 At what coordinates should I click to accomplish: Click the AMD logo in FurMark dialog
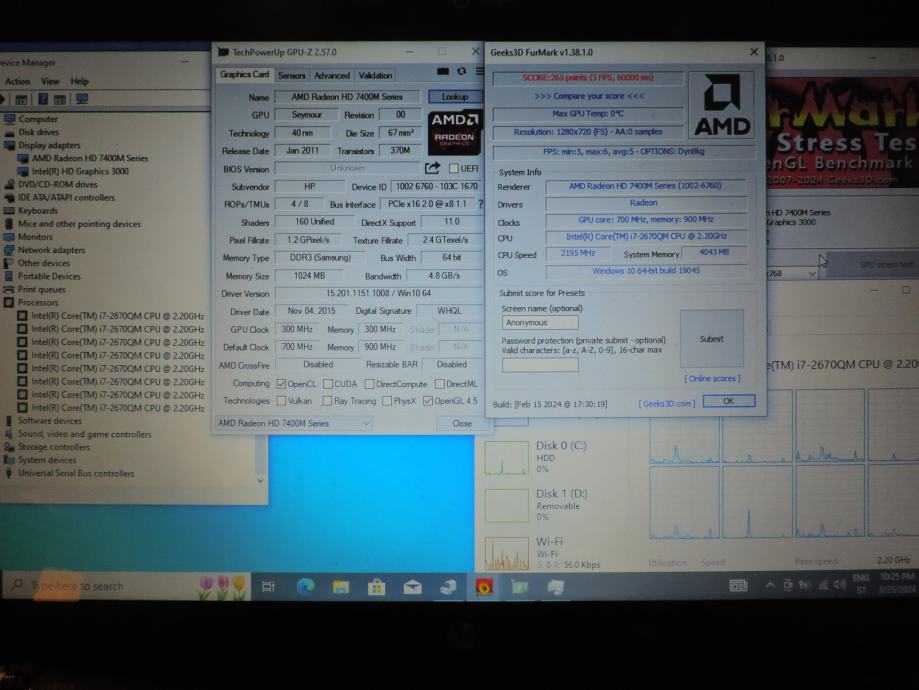click(722, 106)
